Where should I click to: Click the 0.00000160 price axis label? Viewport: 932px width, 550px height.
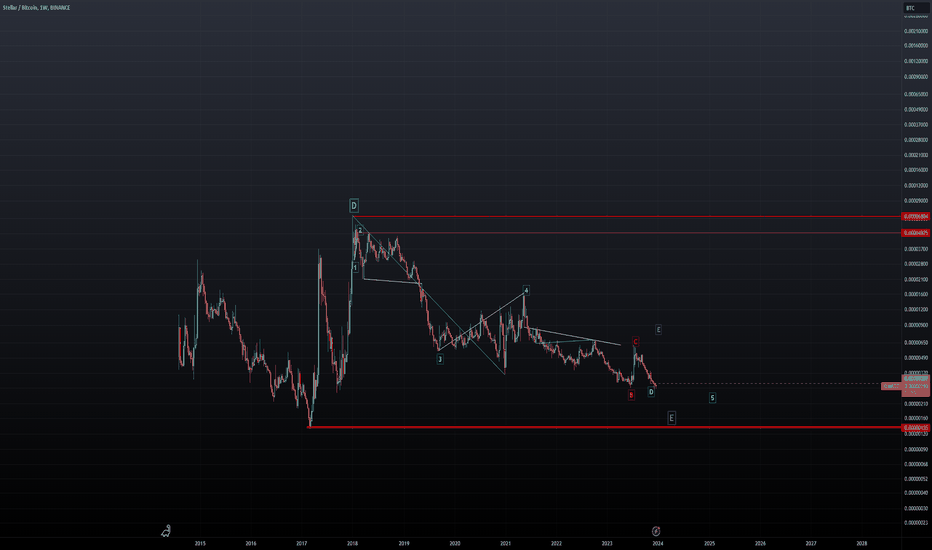pyautogui.click(x=916, y=418)
